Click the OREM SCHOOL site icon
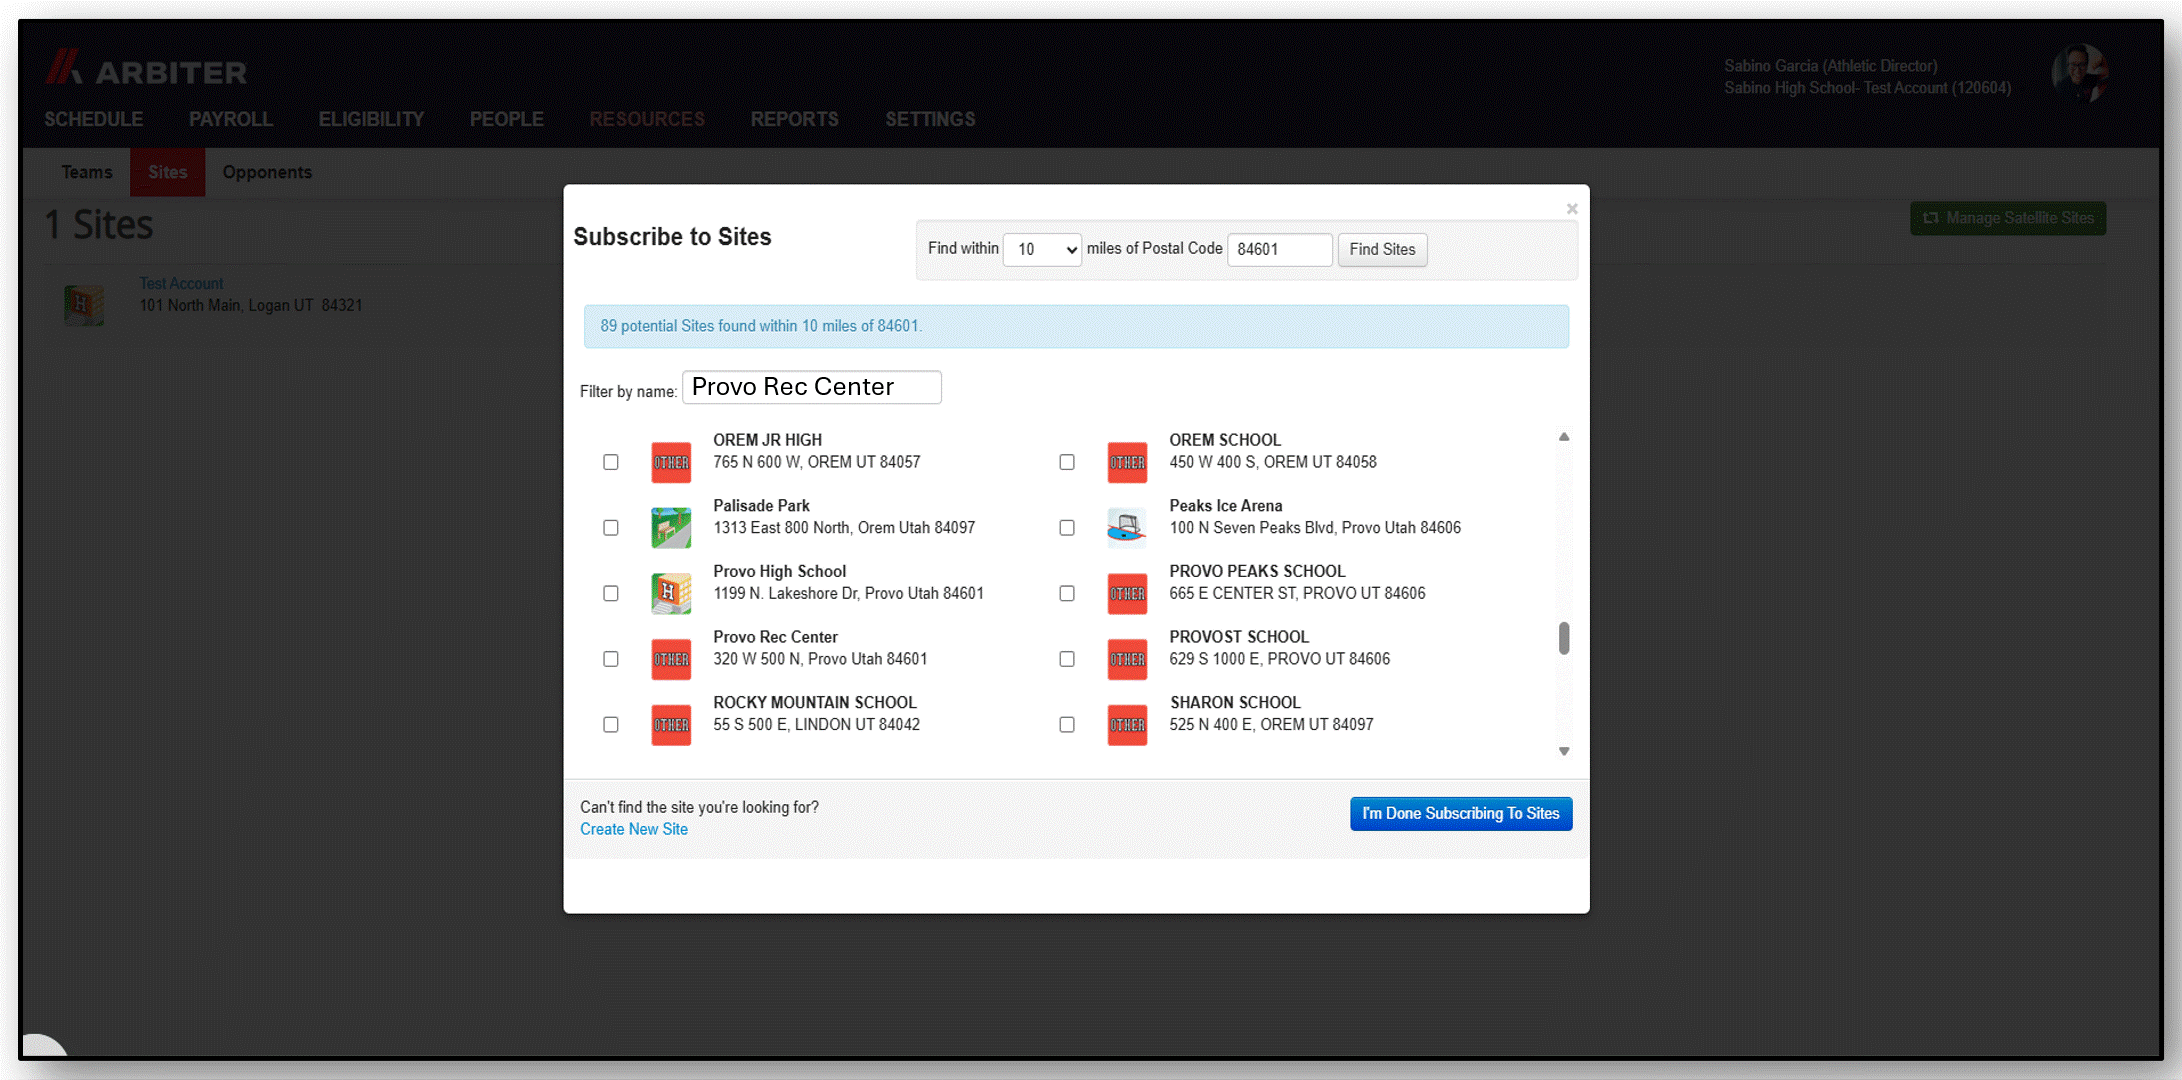This screenshot has width=2182, height=1080. 1127,462
